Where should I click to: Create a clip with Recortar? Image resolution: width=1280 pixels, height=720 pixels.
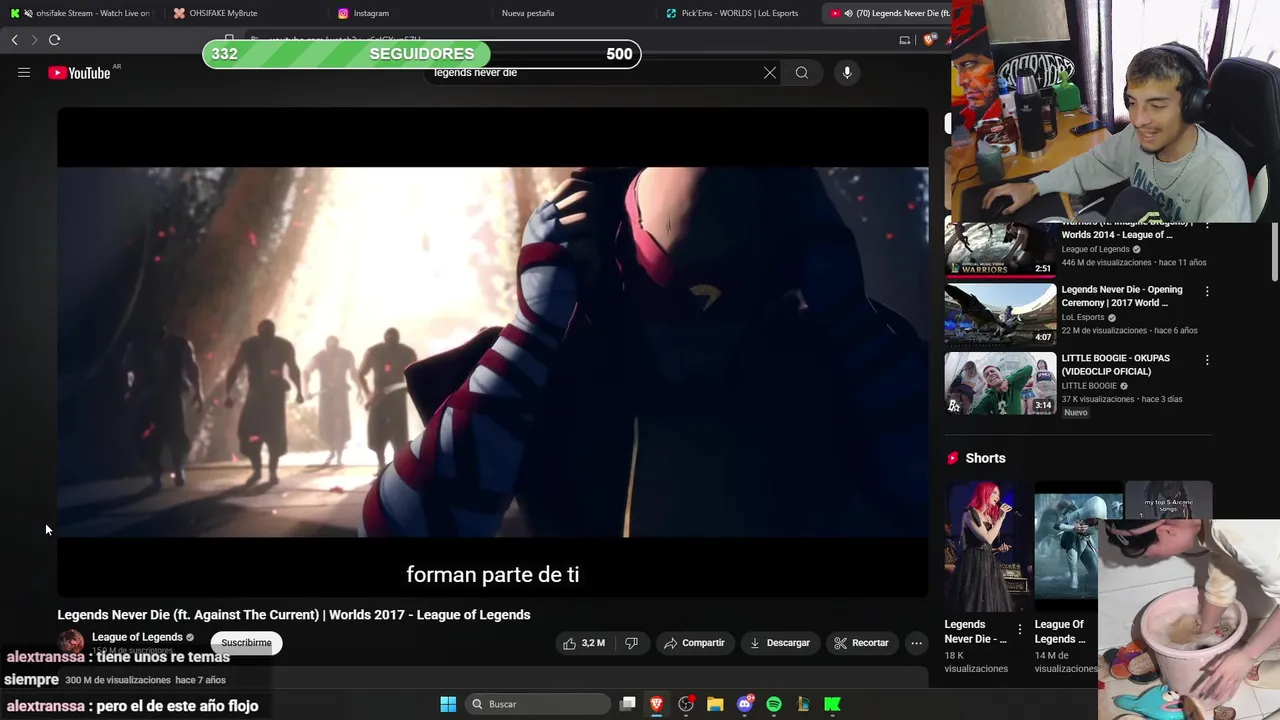click(x=862, y=643)
